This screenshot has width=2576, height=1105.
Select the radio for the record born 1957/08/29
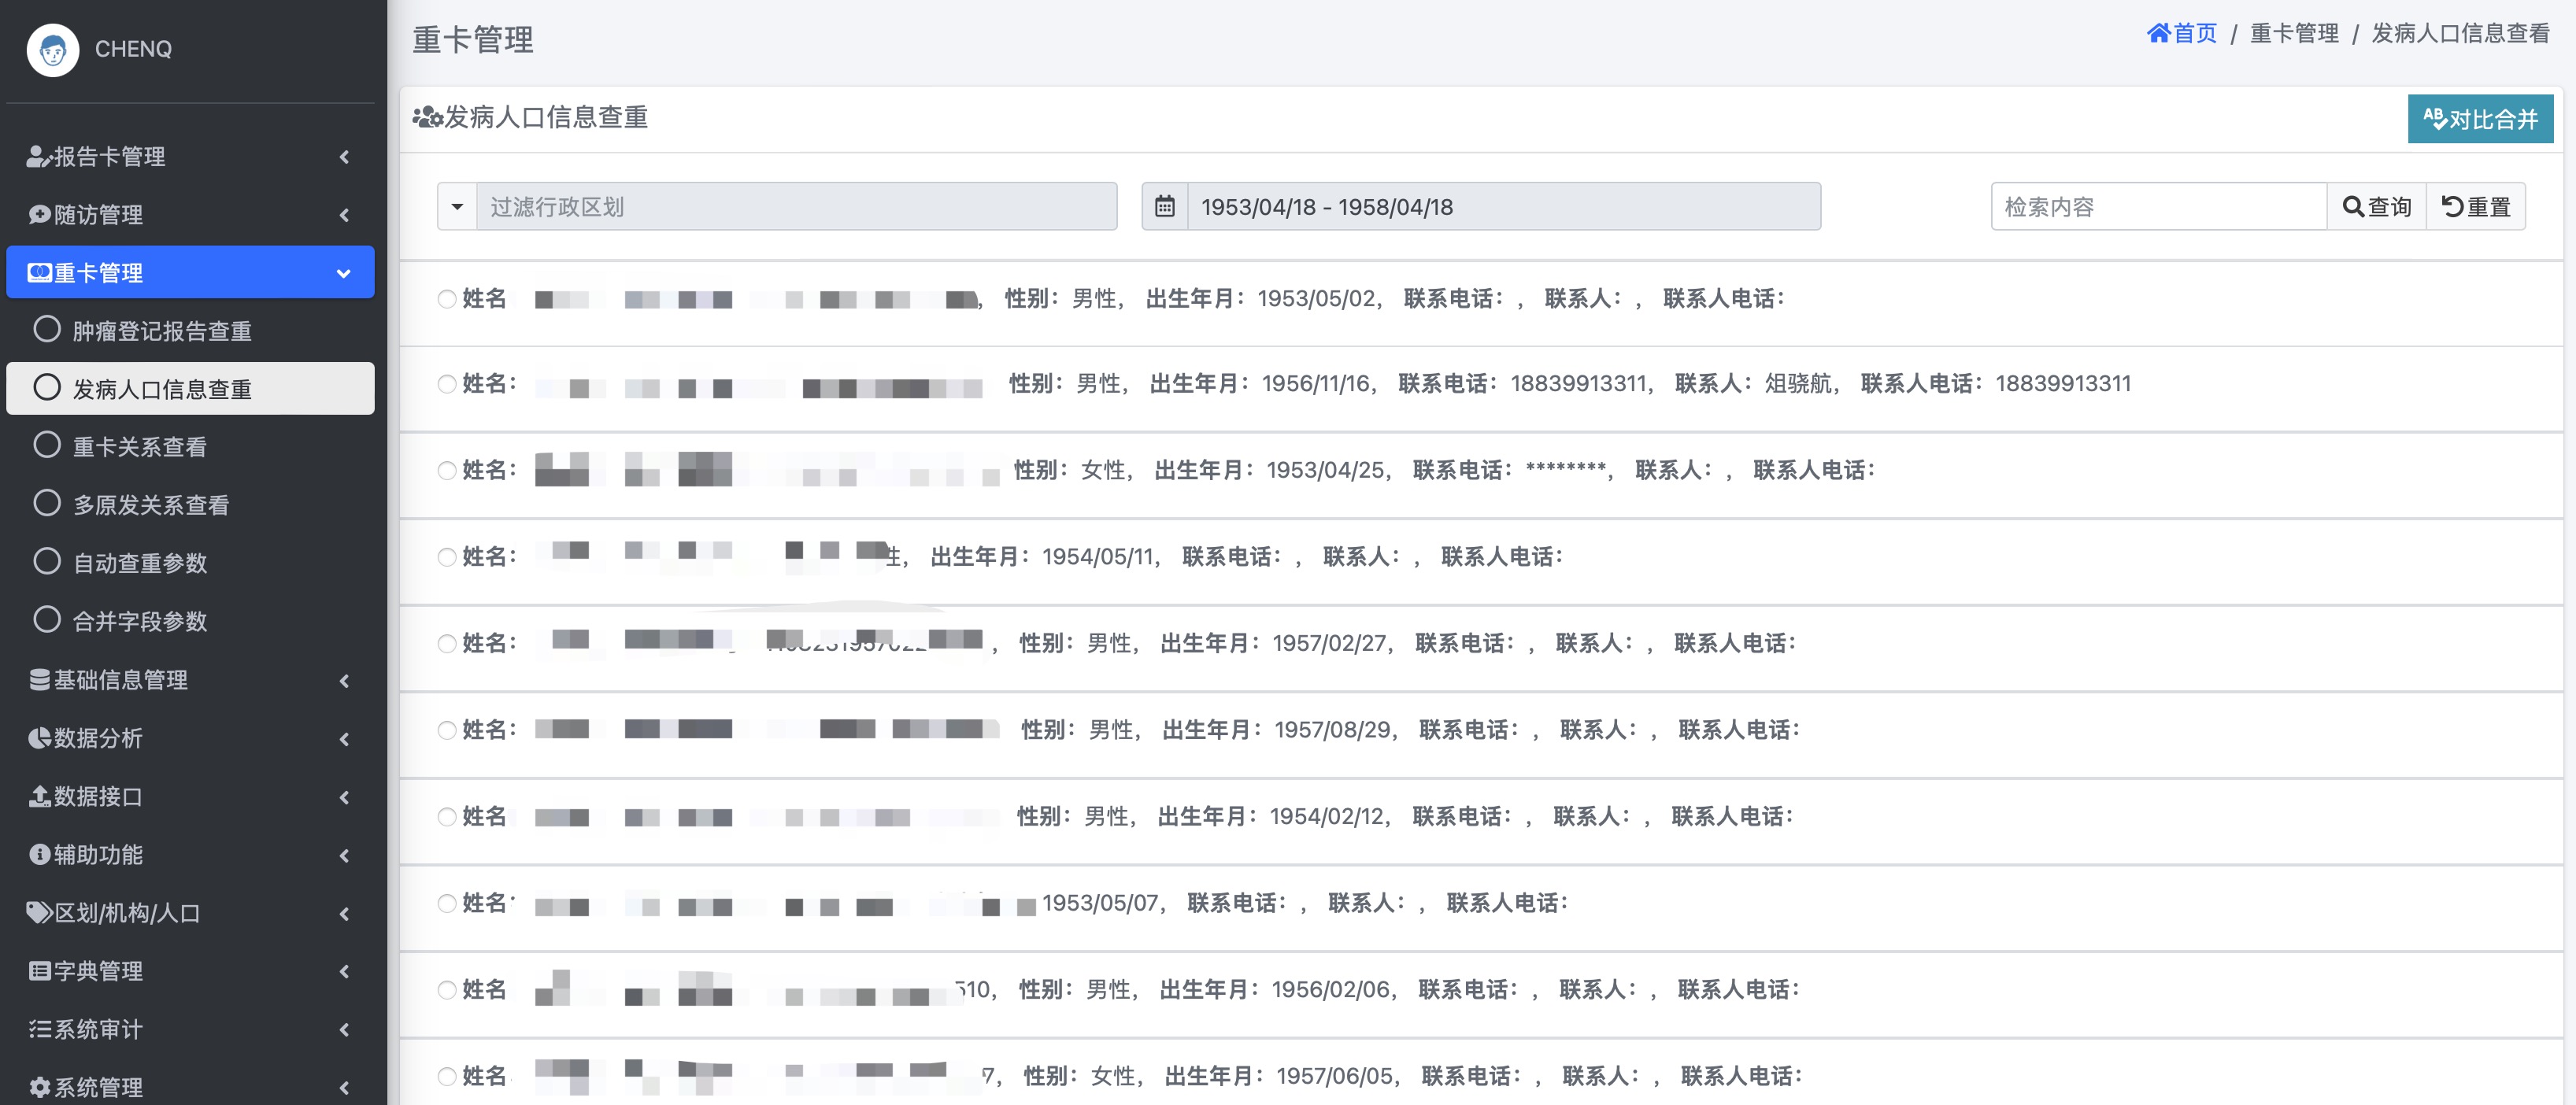(x=447, y=730)
